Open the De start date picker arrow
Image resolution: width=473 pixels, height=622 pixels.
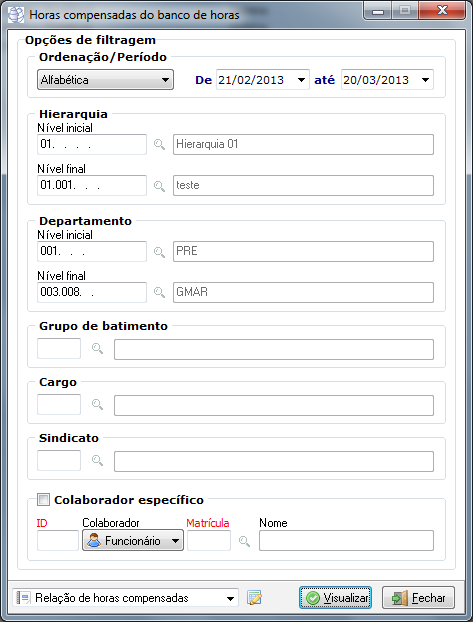302,80
